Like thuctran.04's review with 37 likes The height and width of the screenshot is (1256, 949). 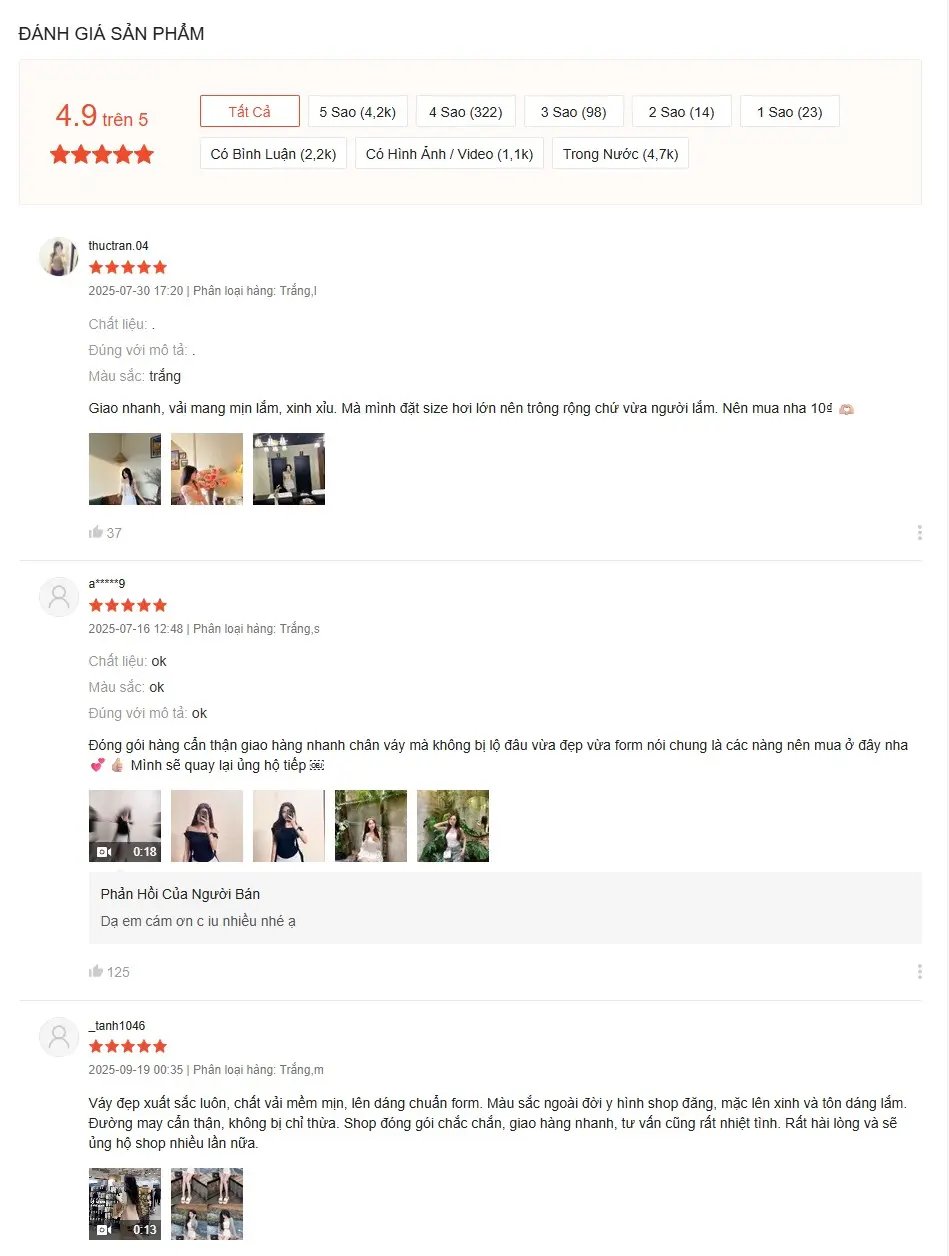click(96, 532)
